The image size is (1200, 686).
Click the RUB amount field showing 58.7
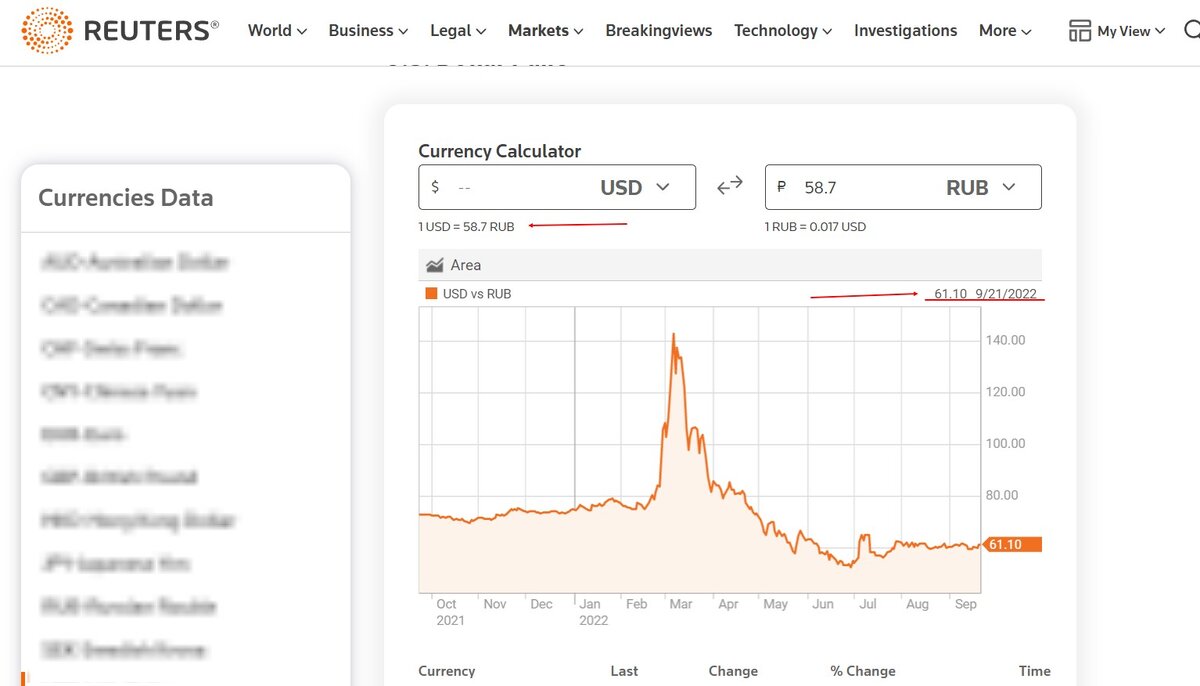(850, 187)
